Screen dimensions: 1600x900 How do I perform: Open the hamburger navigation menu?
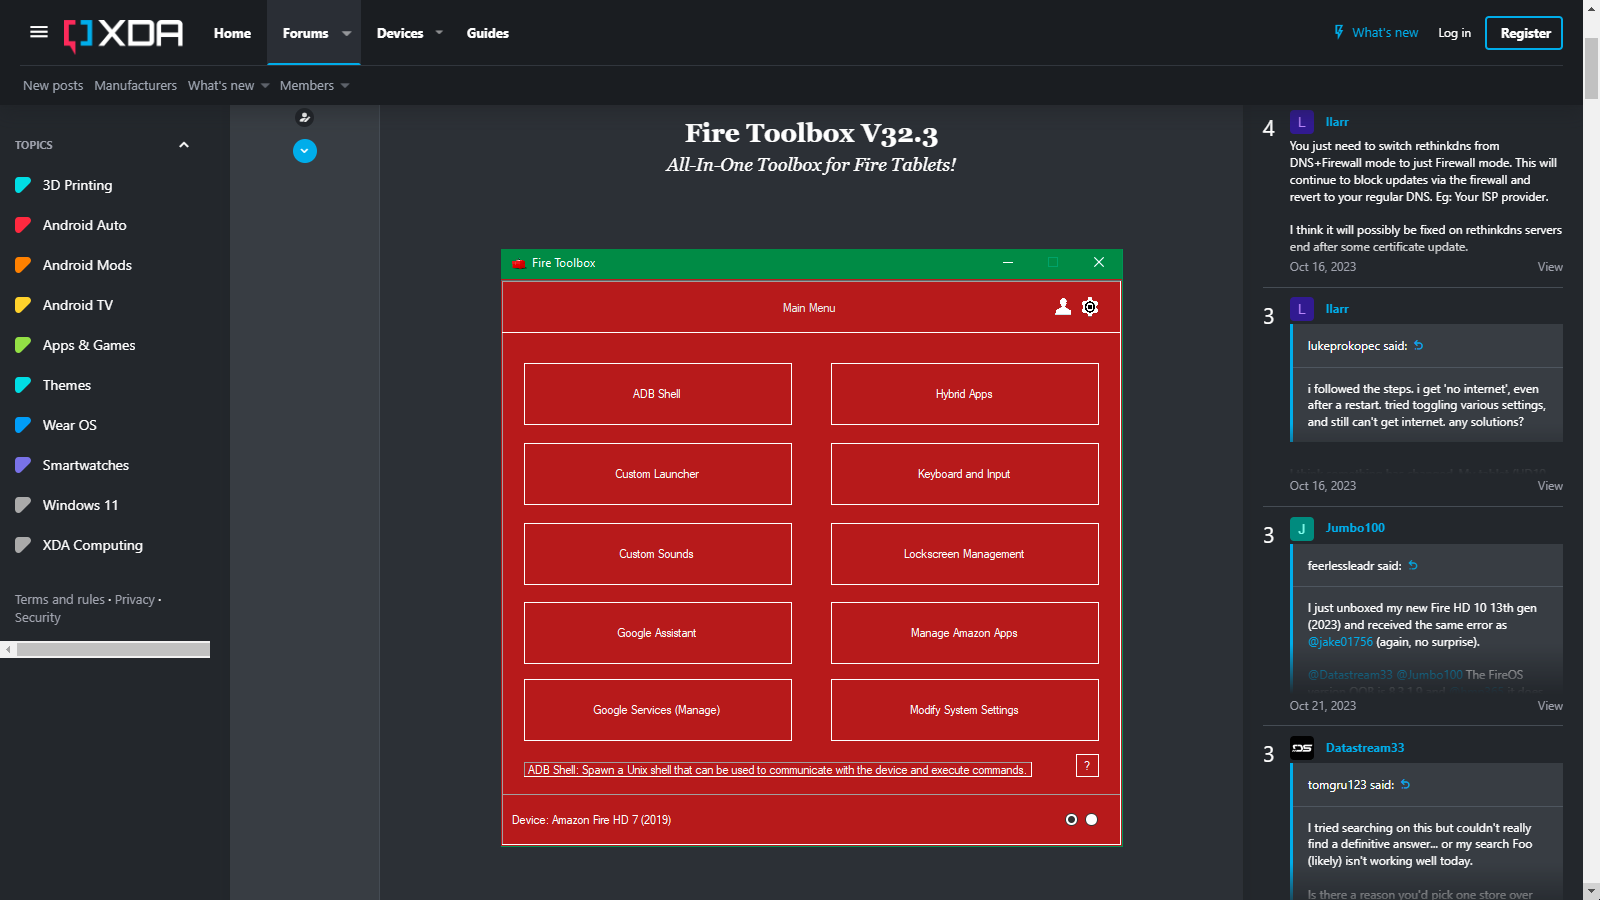point(39,32)
